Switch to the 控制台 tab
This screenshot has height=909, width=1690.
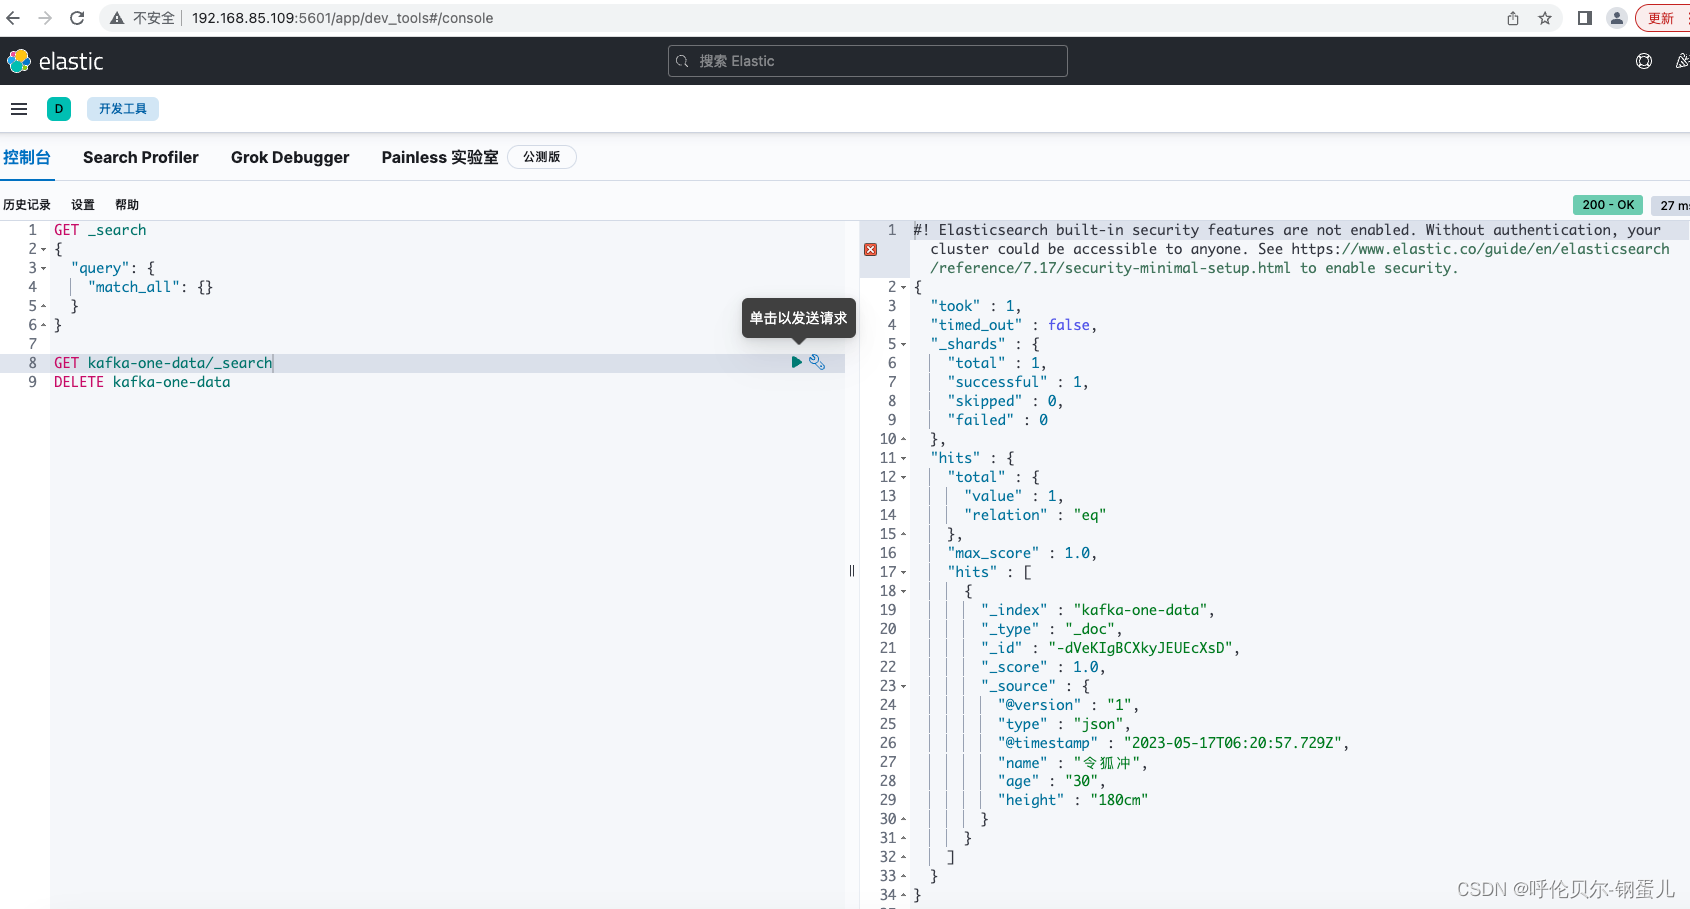coord(27,157)
